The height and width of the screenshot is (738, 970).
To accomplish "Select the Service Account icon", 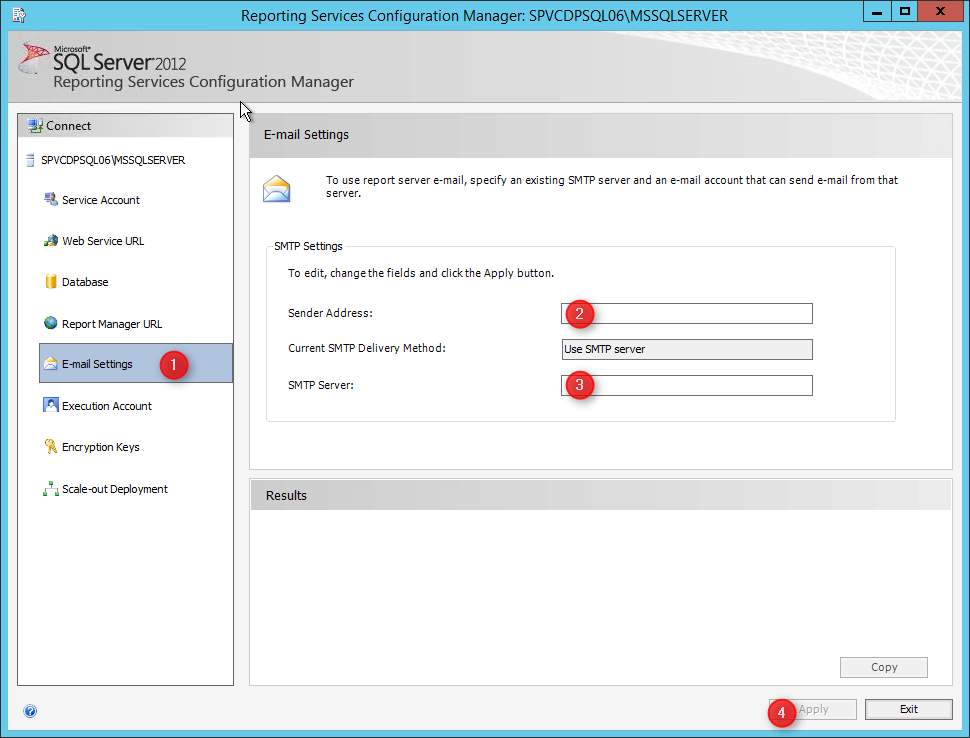I will coord(51,199).
